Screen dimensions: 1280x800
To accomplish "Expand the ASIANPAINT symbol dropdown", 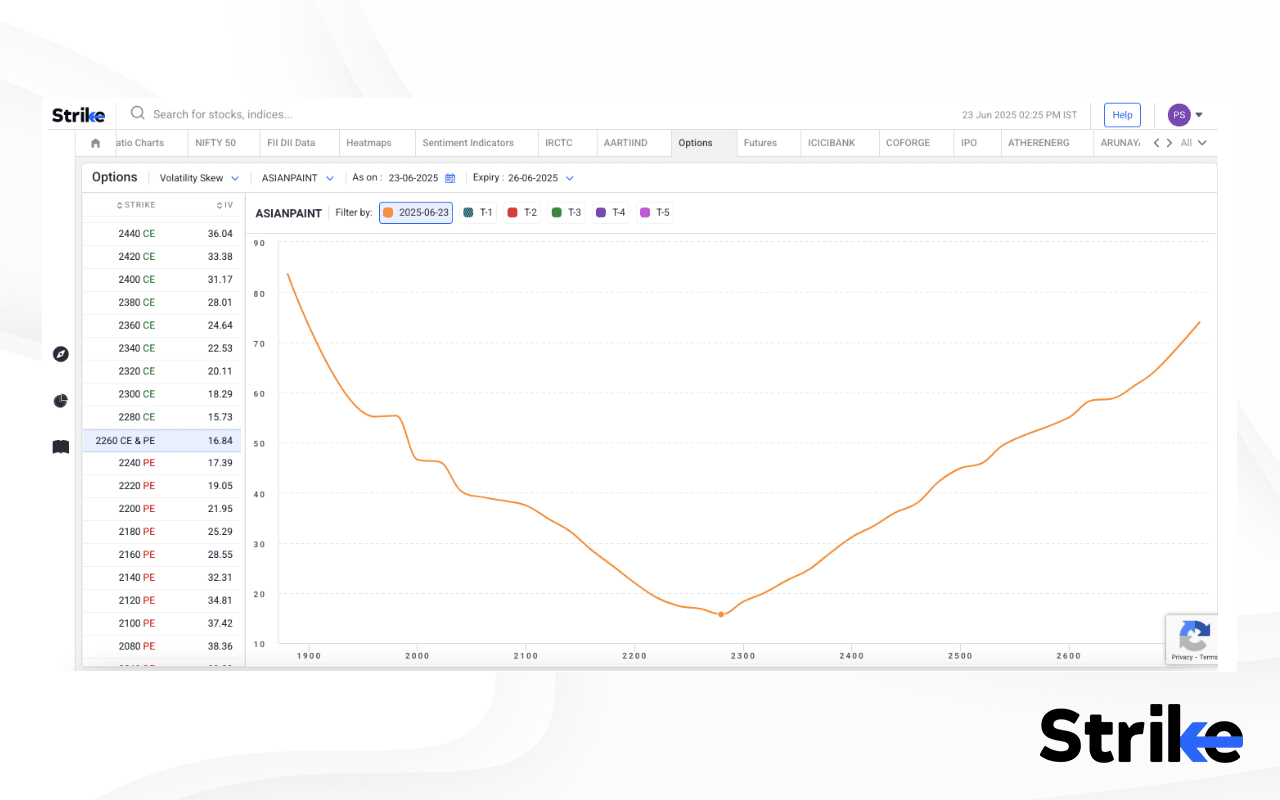I will 297,177.
